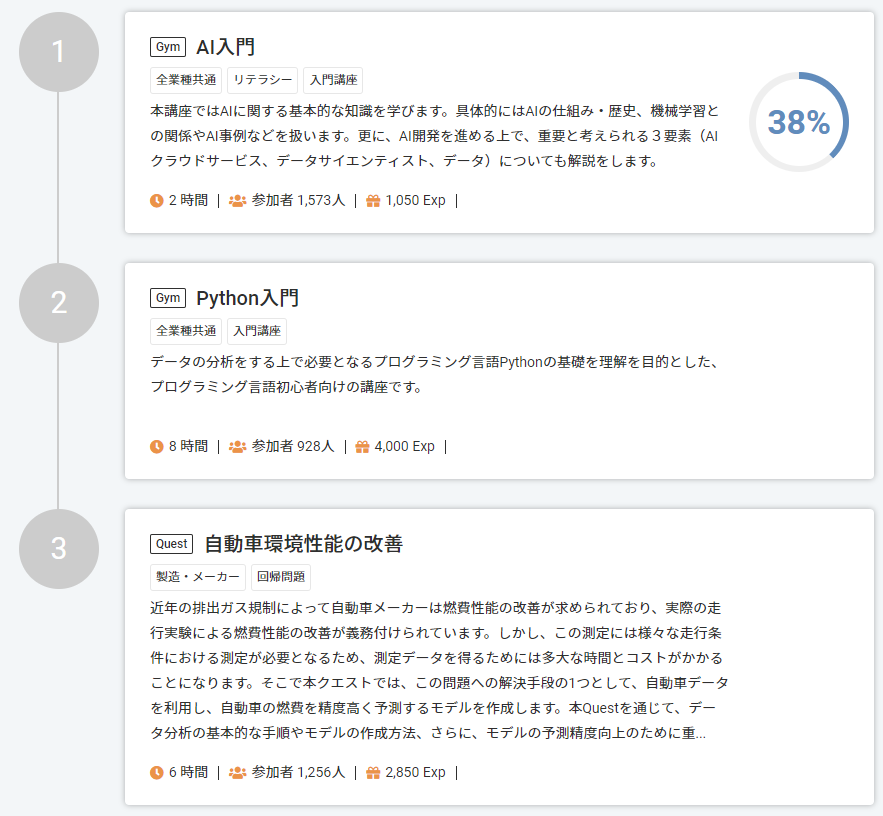This screenshot has width=883, height=816.
Task: Click the participants icon beside 参加者 1,256人
Action: (238, 773)
